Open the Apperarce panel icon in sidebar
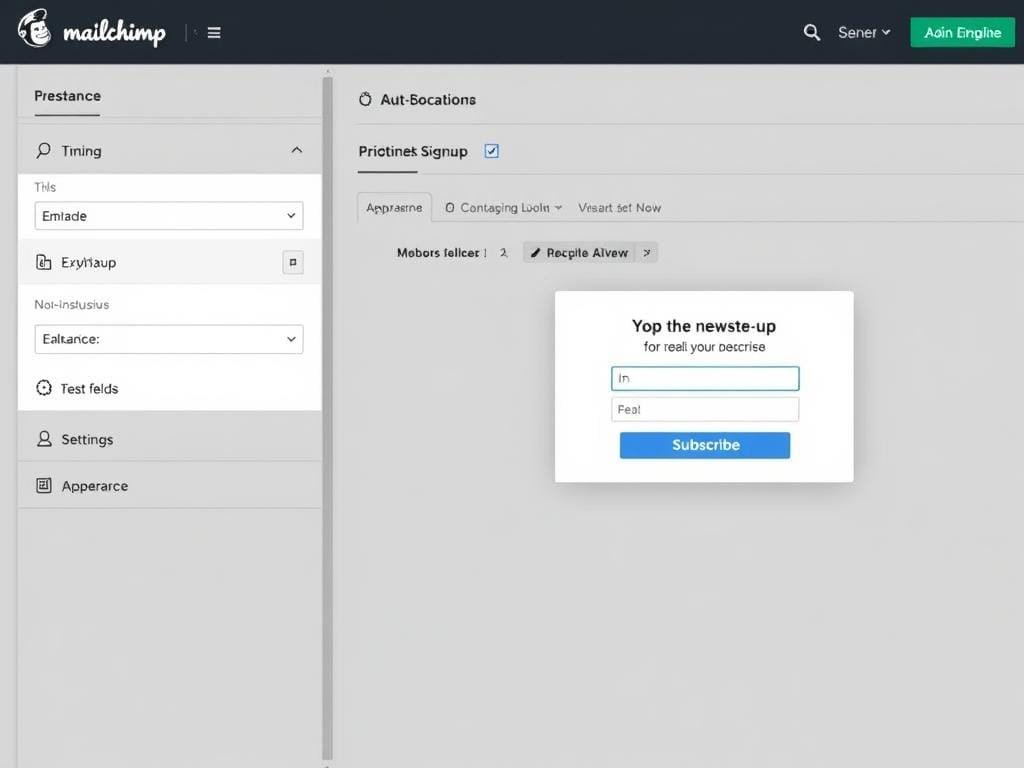 (x=46, y=486)
